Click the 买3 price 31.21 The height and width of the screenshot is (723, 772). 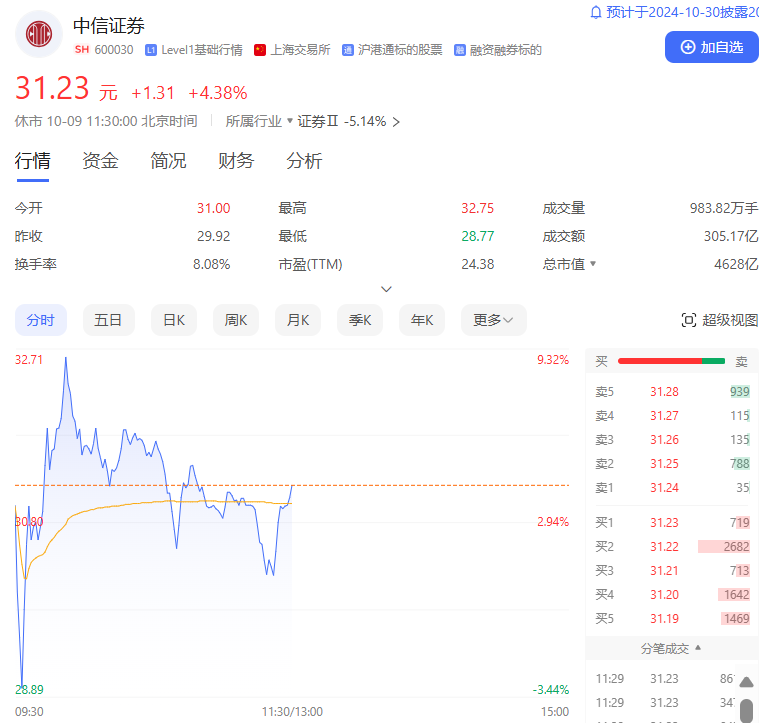click(x=664, y=571)
